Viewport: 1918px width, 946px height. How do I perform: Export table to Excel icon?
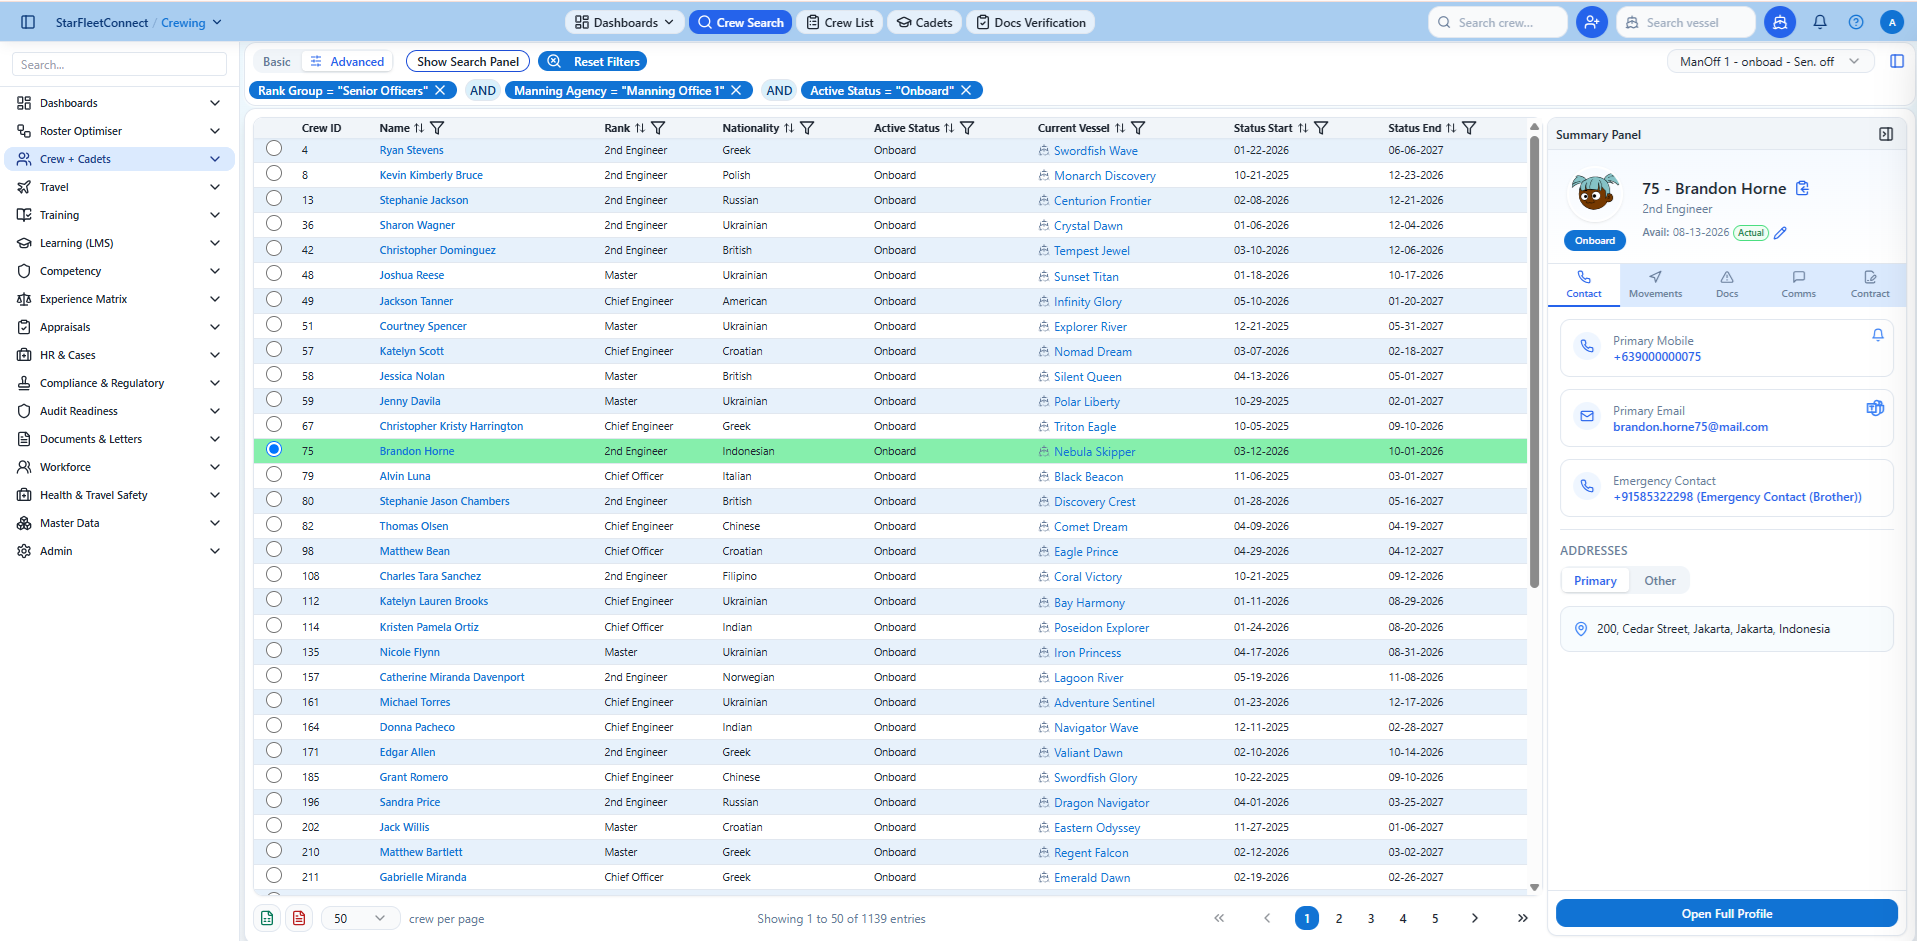click(x=267, y=918)
